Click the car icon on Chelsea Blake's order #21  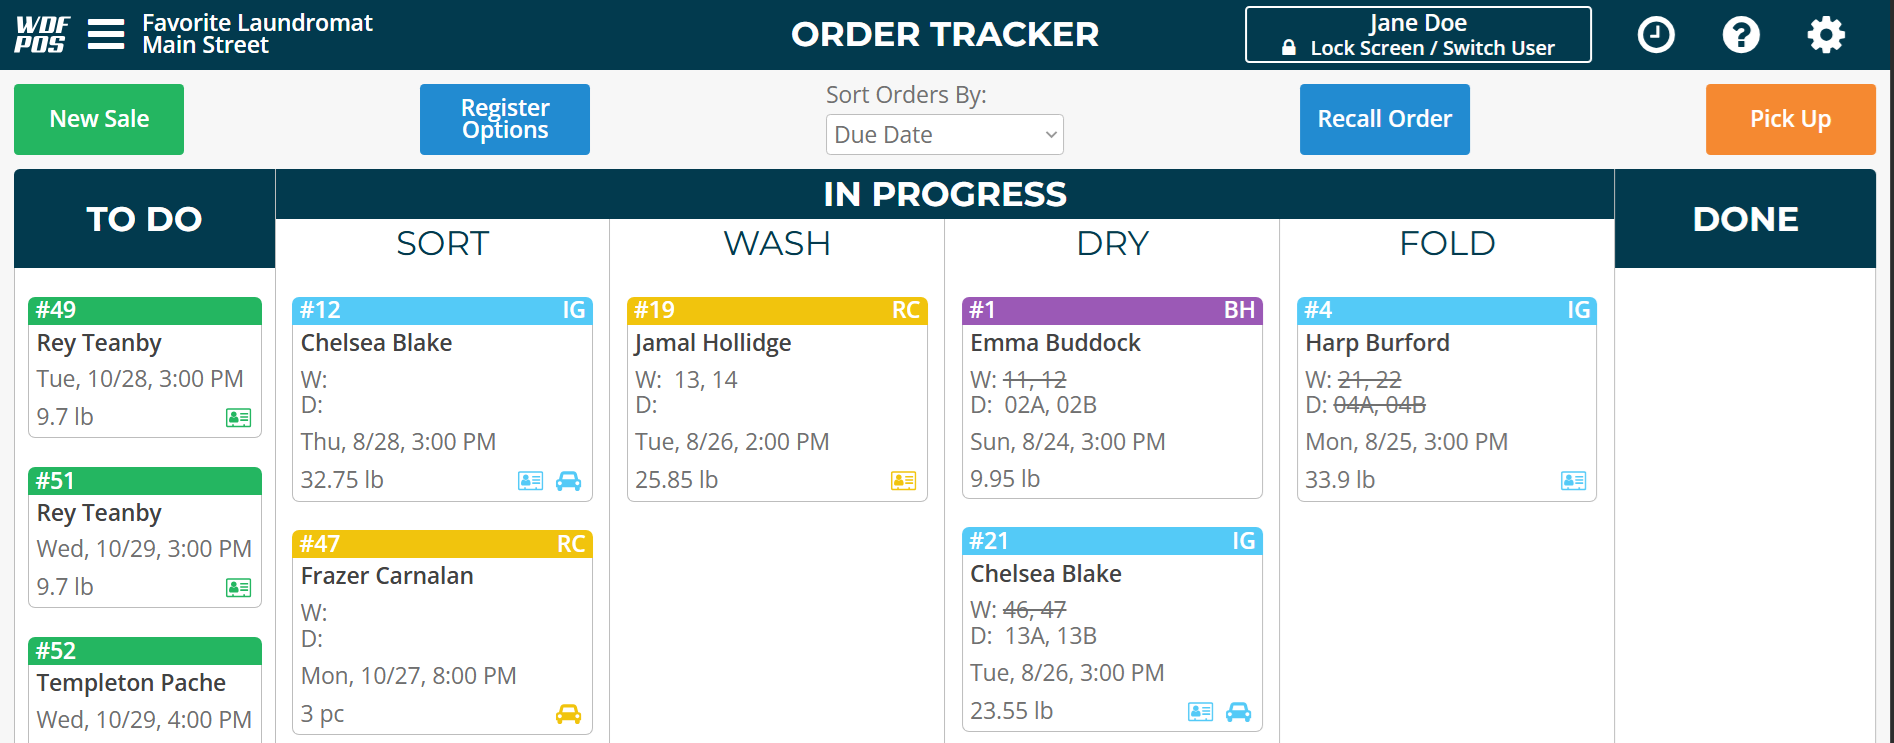[x=1241, y=712]
